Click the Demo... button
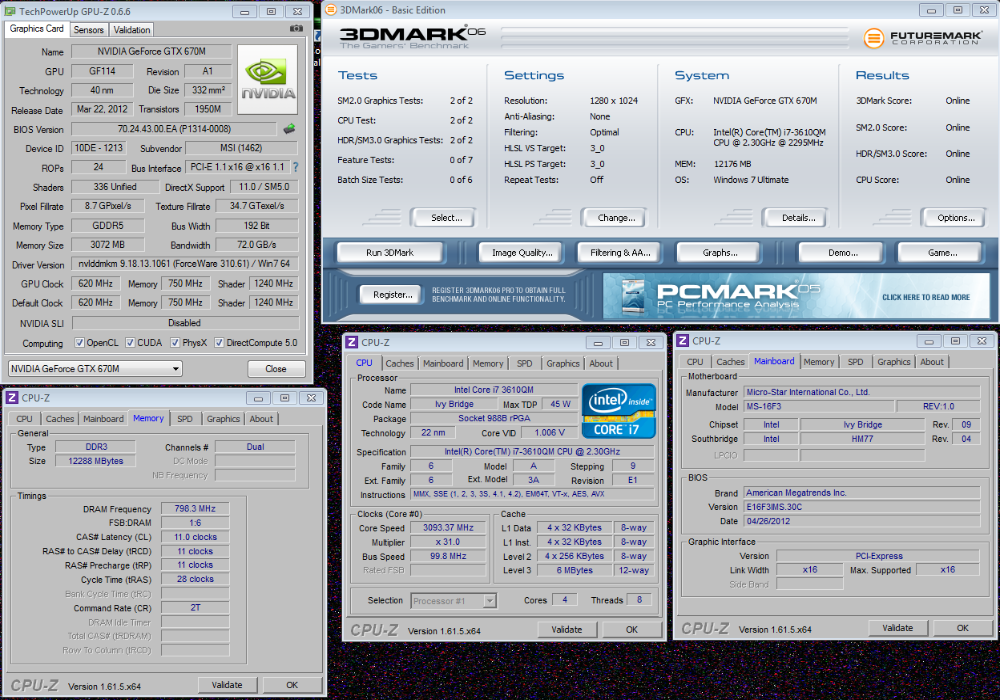Viewport: 1000px width, 700px height. pos(842,252)
